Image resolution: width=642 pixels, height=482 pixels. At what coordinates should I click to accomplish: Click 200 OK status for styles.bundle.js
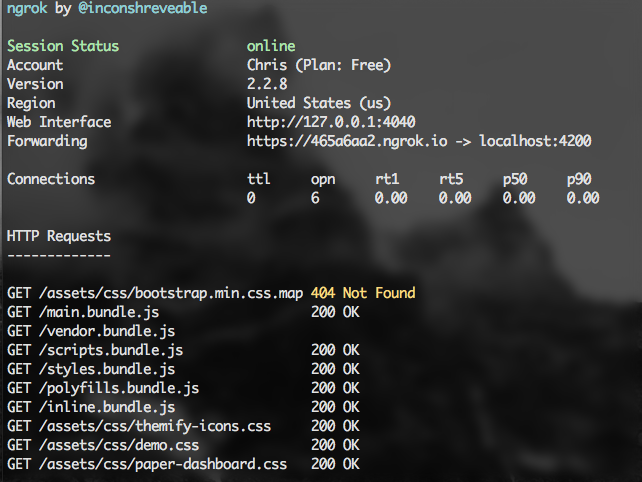(335, 369)
